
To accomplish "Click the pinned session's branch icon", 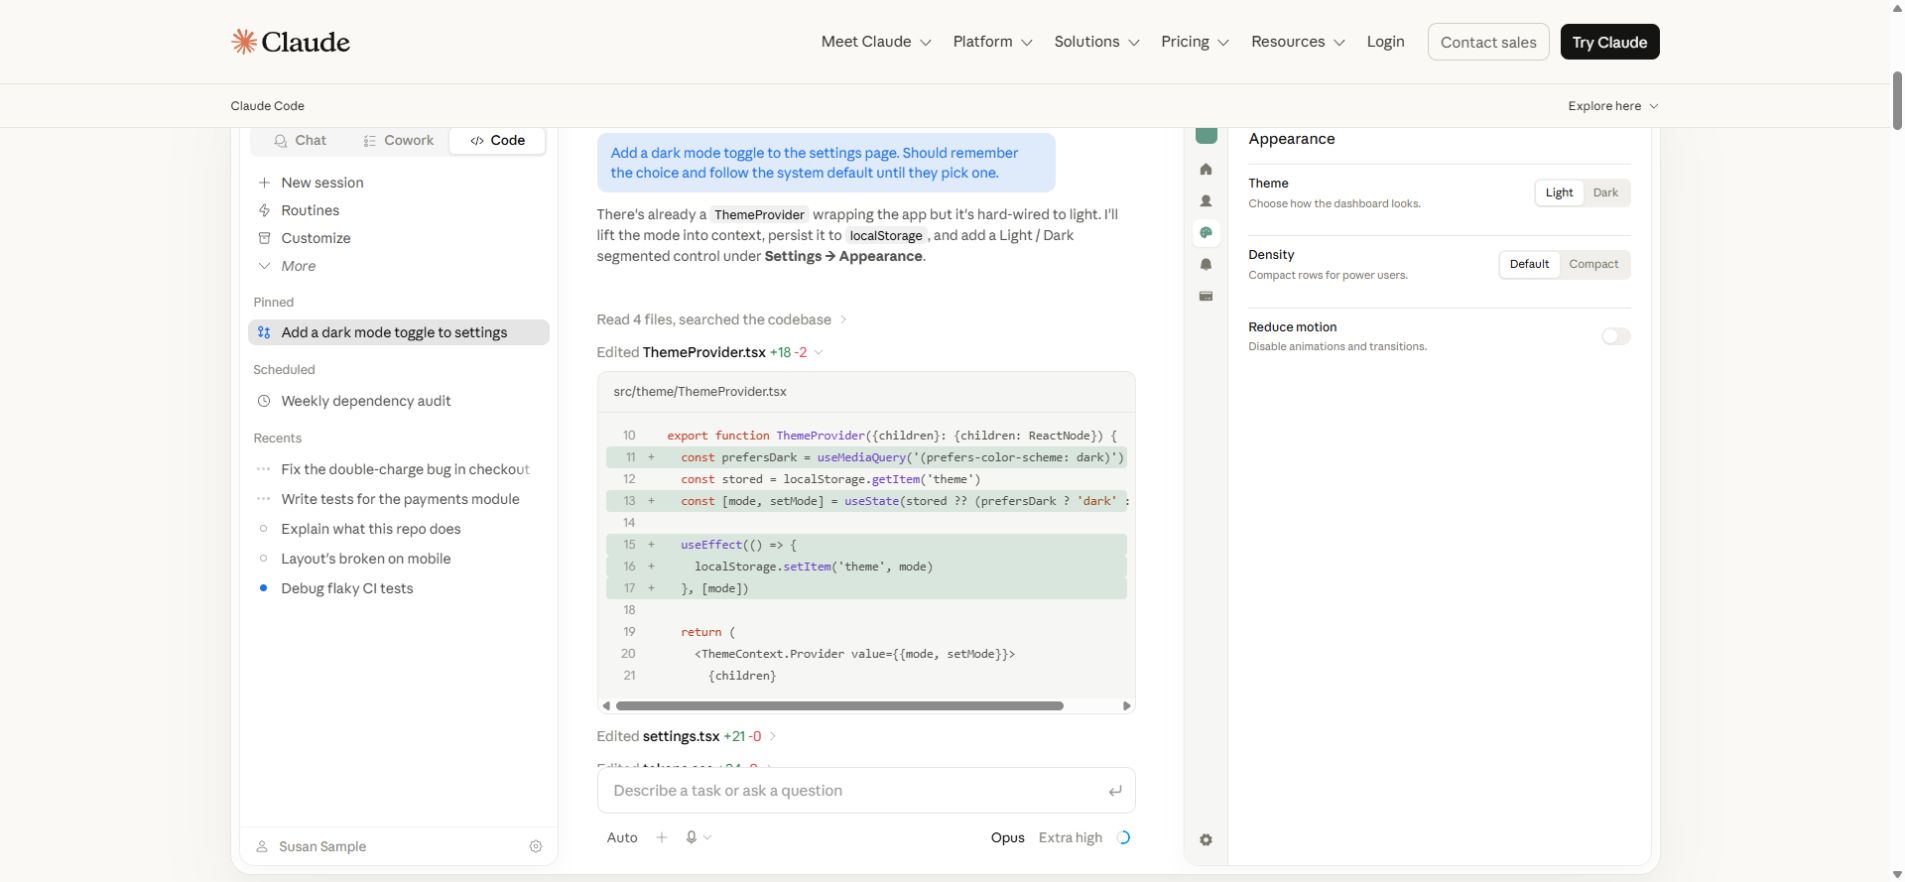I will [264, 332].
